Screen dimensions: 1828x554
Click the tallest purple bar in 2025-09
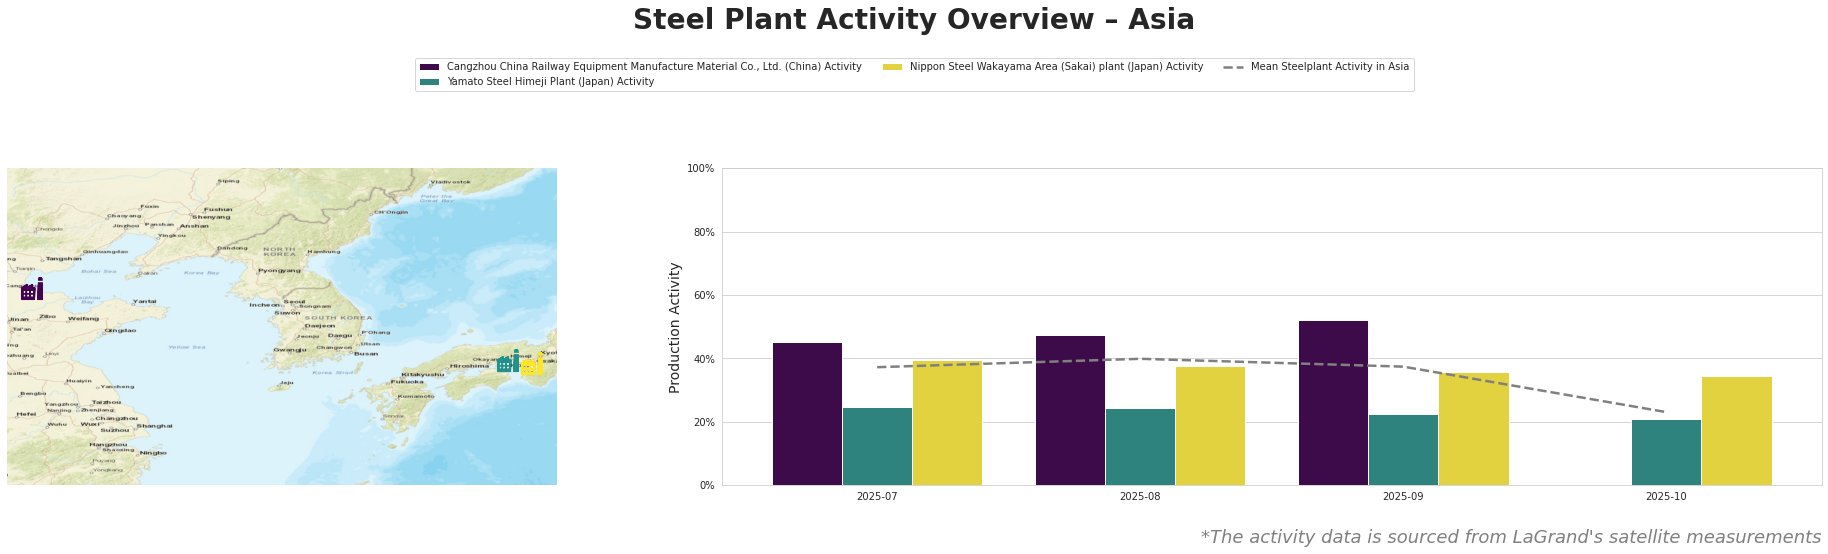click(x=1333, y=403)
